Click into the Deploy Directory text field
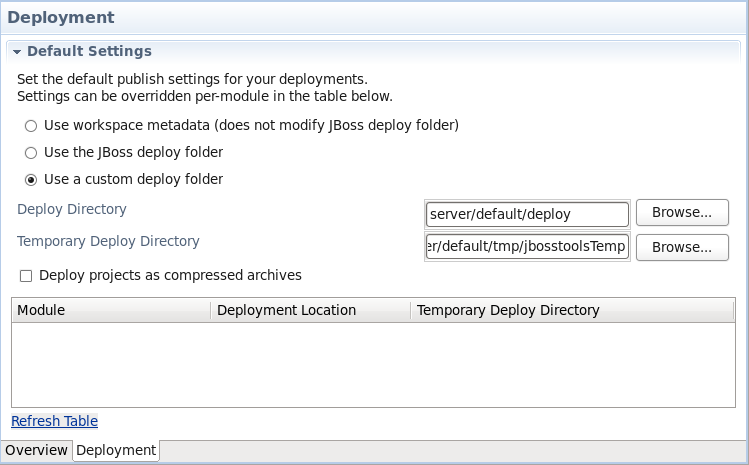749x465 pixels. (x=526, y=213)
